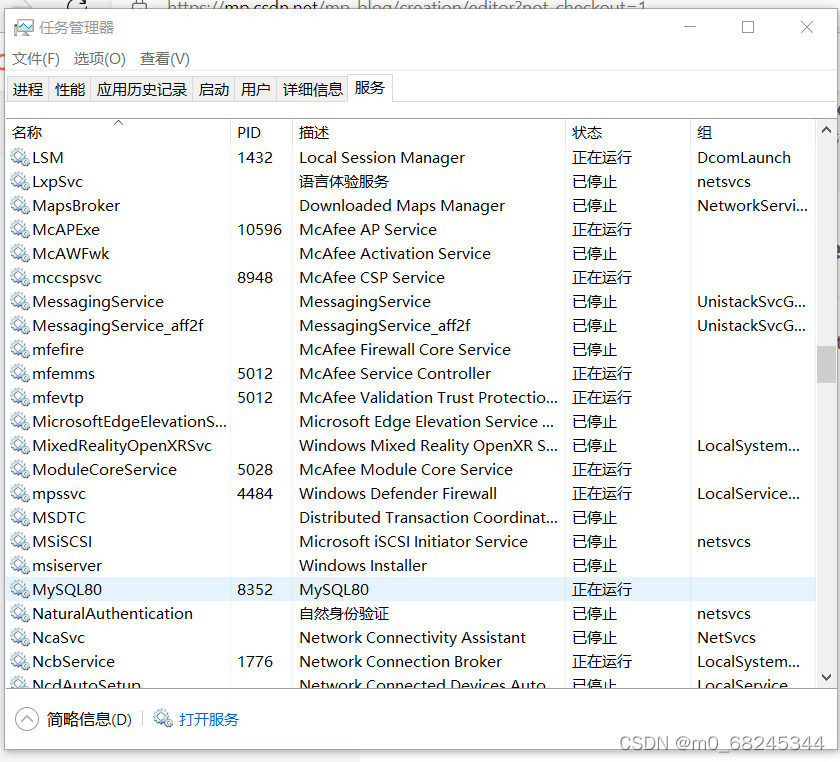This screenshot has width=840, height=762.
Task: Open the 打开服务 link
Action: pos(209,719)
